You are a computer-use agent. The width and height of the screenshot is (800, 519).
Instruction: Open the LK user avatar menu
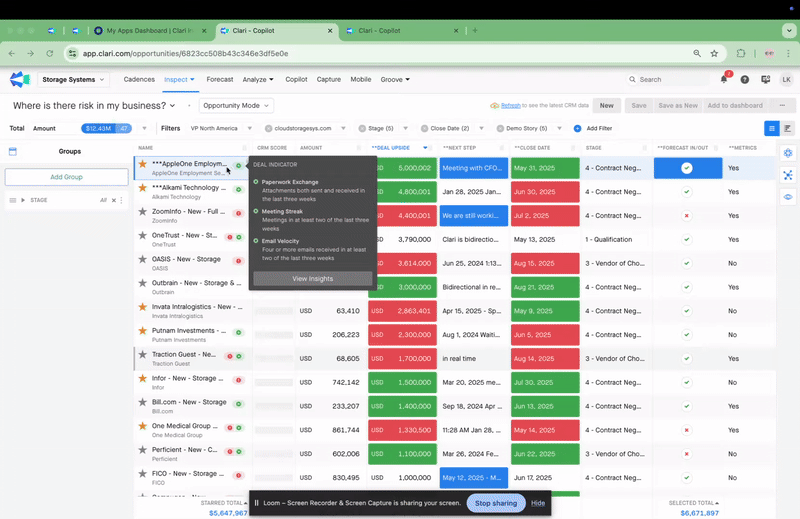tap(786, 80)
